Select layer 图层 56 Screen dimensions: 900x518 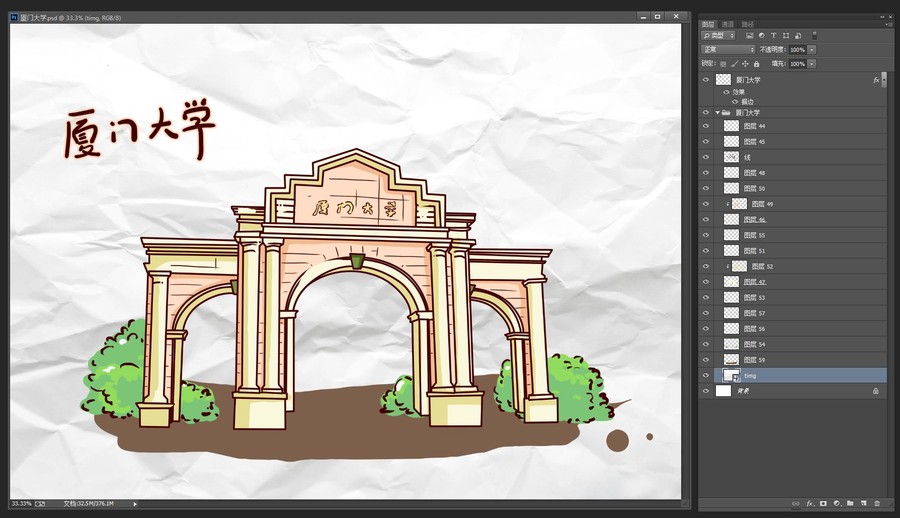800,329
